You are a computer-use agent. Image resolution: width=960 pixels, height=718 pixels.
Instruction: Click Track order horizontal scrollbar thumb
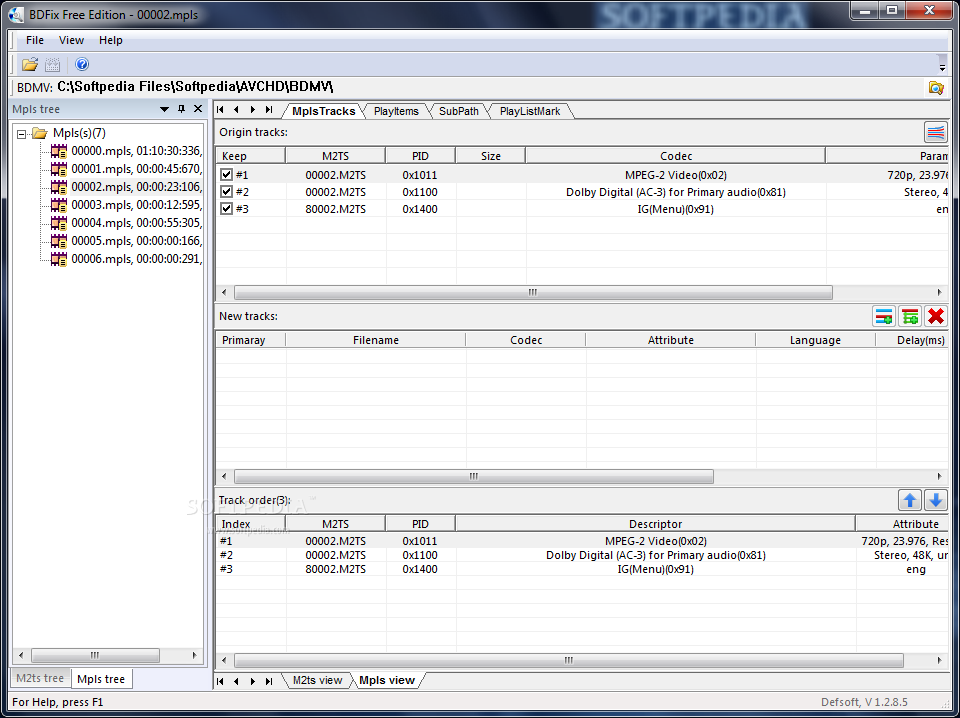coord(569,660)
